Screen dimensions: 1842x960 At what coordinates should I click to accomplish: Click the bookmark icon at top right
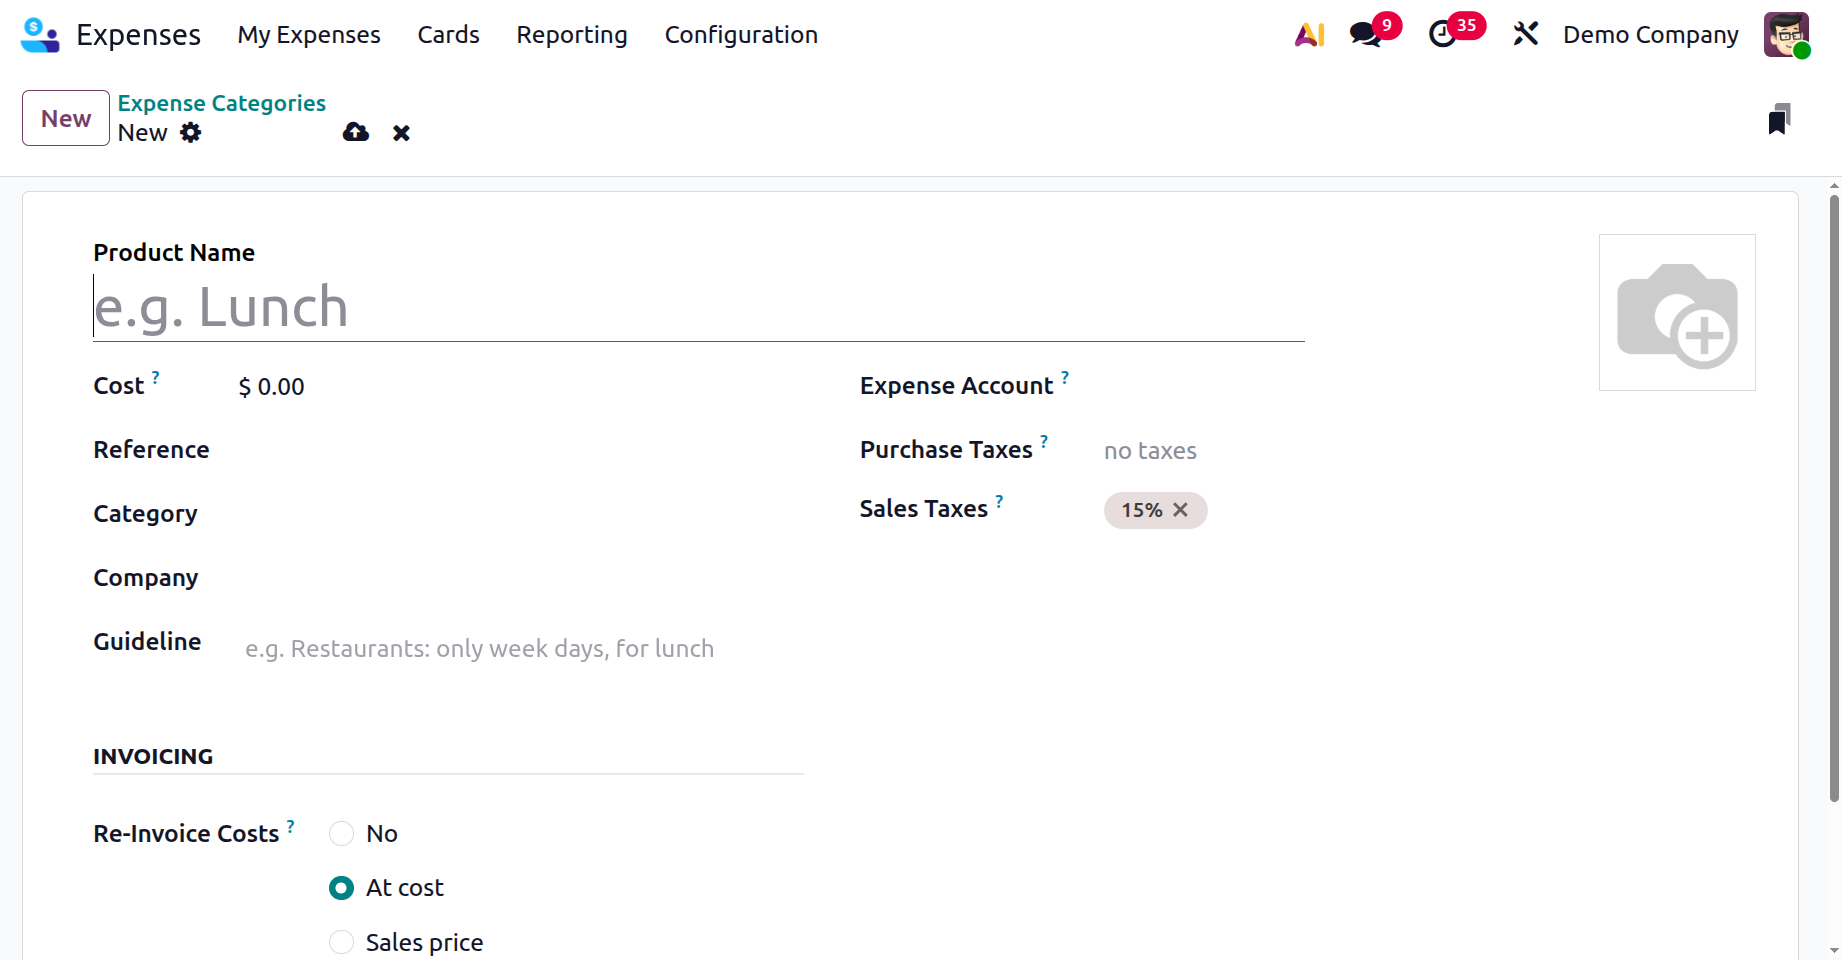pyautogui.click(x=1778, y=119)
